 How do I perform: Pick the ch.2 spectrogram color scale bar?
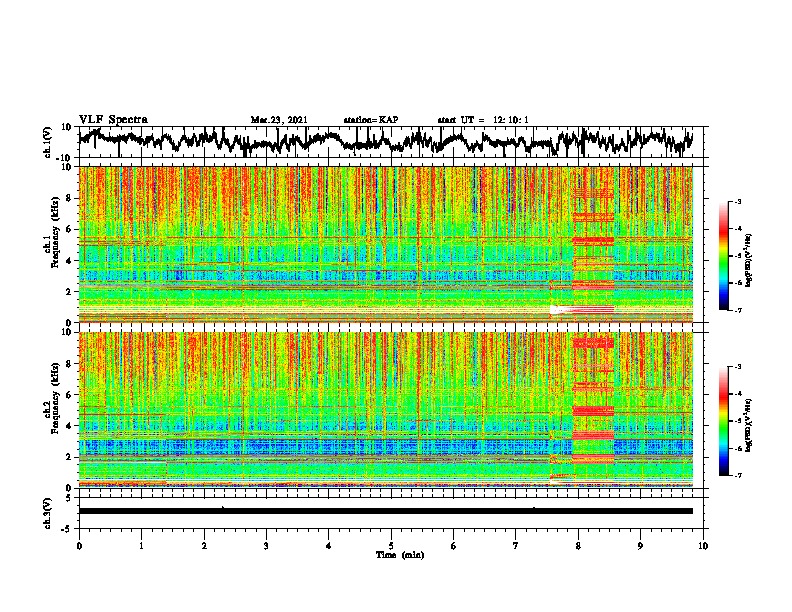point(724,421)
